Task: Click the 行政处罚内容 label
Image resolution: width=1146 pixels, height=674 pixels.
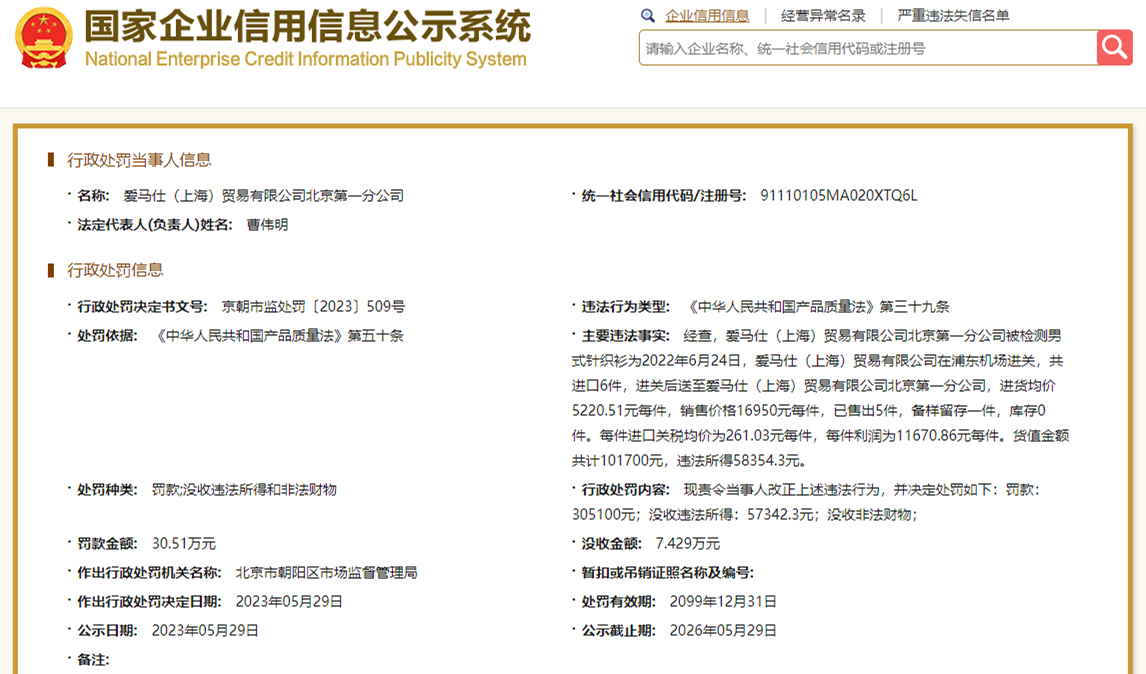Action: 626,490
